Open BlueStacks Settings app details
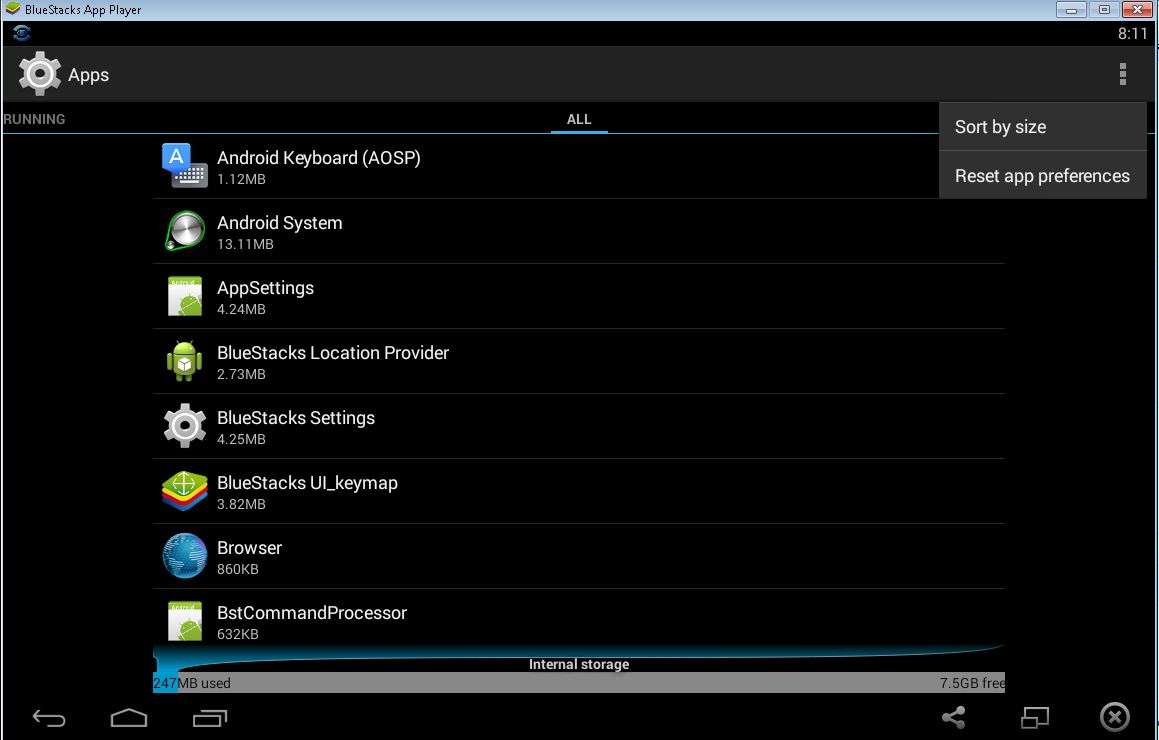1159x740 pixels. pyautogui.click(x=579, y=427)
